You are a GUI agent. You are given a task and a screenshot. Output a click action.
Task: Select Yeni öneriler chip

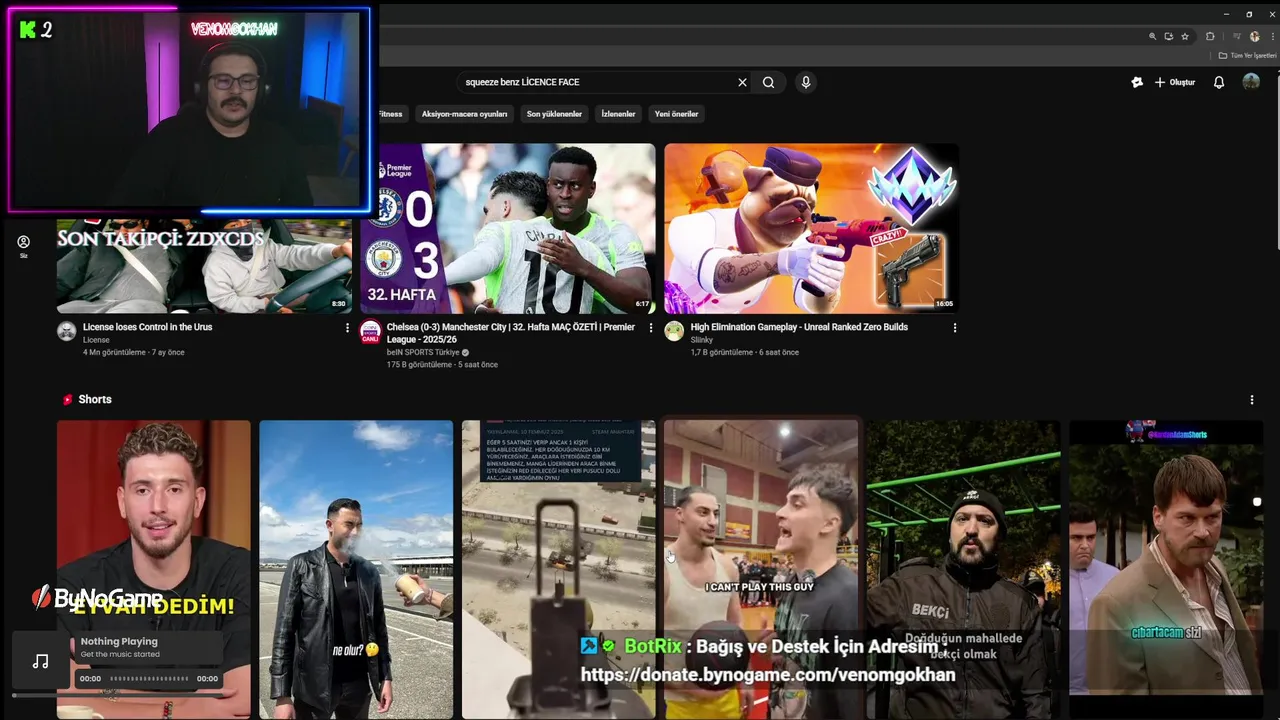[676, 114]
